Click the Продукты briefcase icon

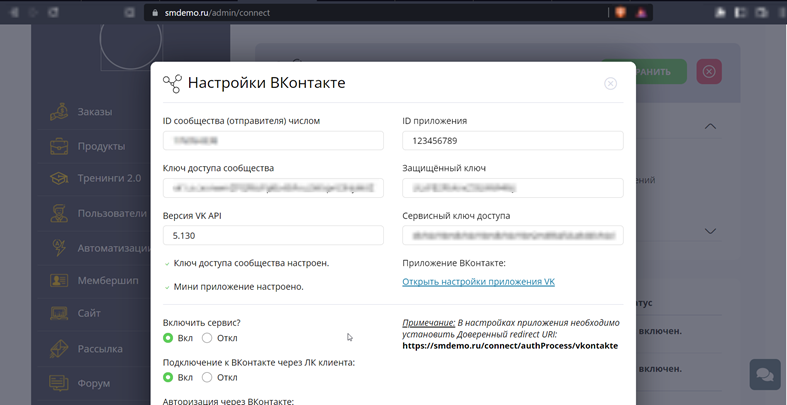(59, 146)
